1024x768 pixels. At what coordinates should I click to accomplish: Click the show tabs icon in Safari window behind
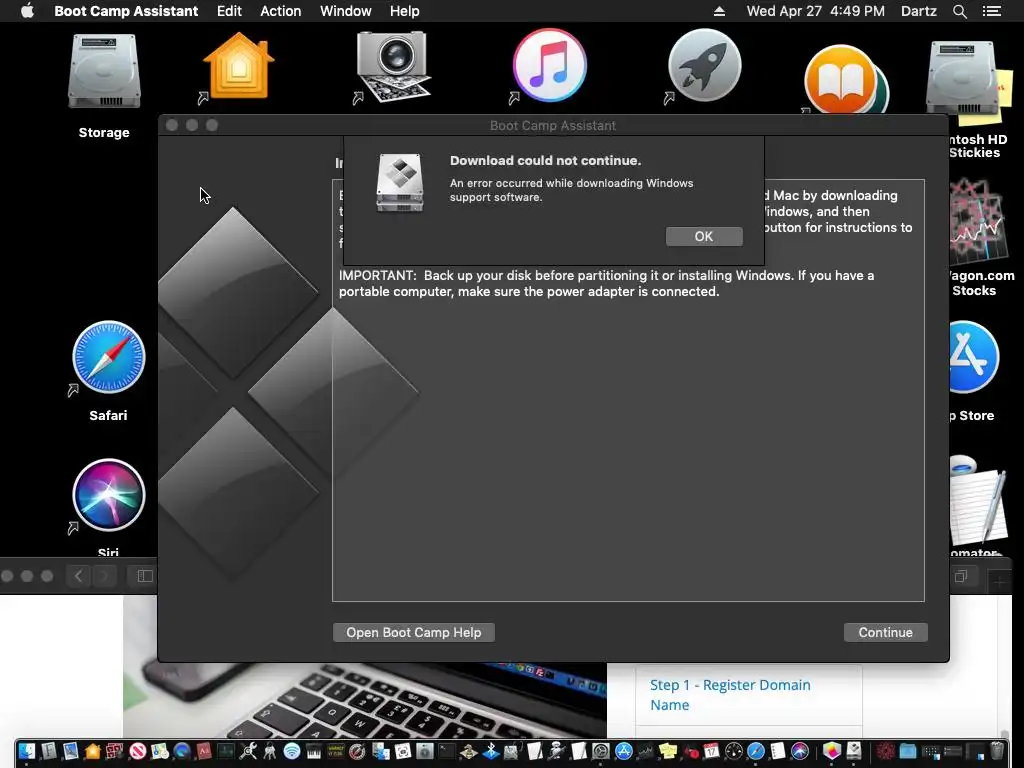click(x=961, y=576)
